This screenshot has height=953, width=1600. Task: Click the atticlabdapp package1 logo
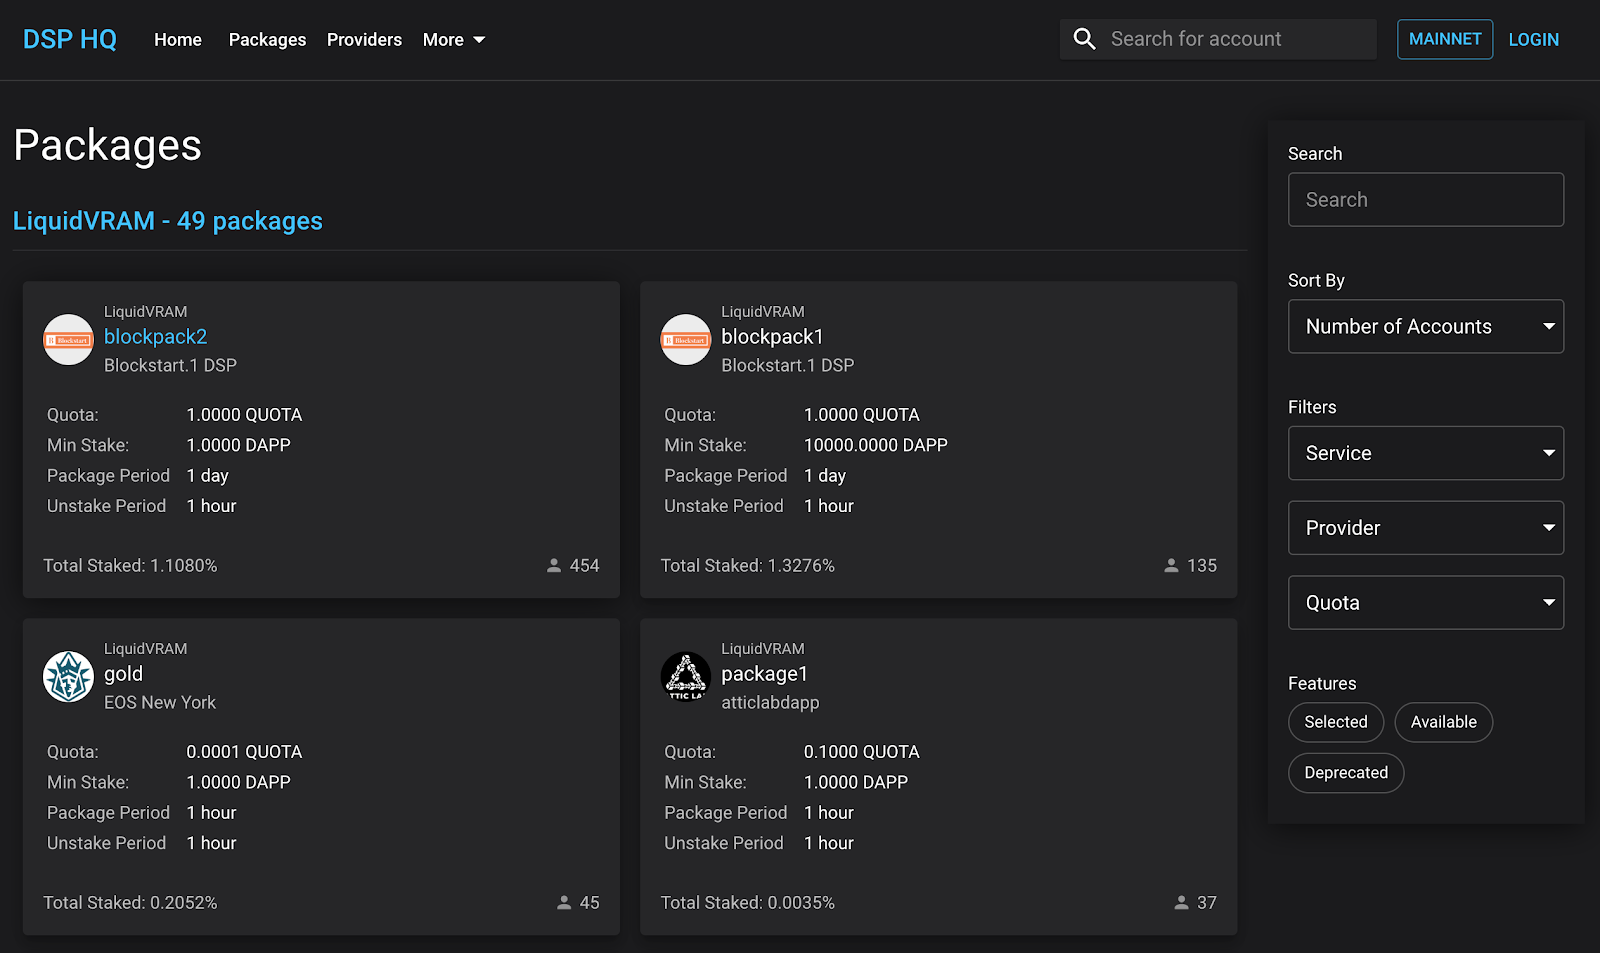pos(686,677)
